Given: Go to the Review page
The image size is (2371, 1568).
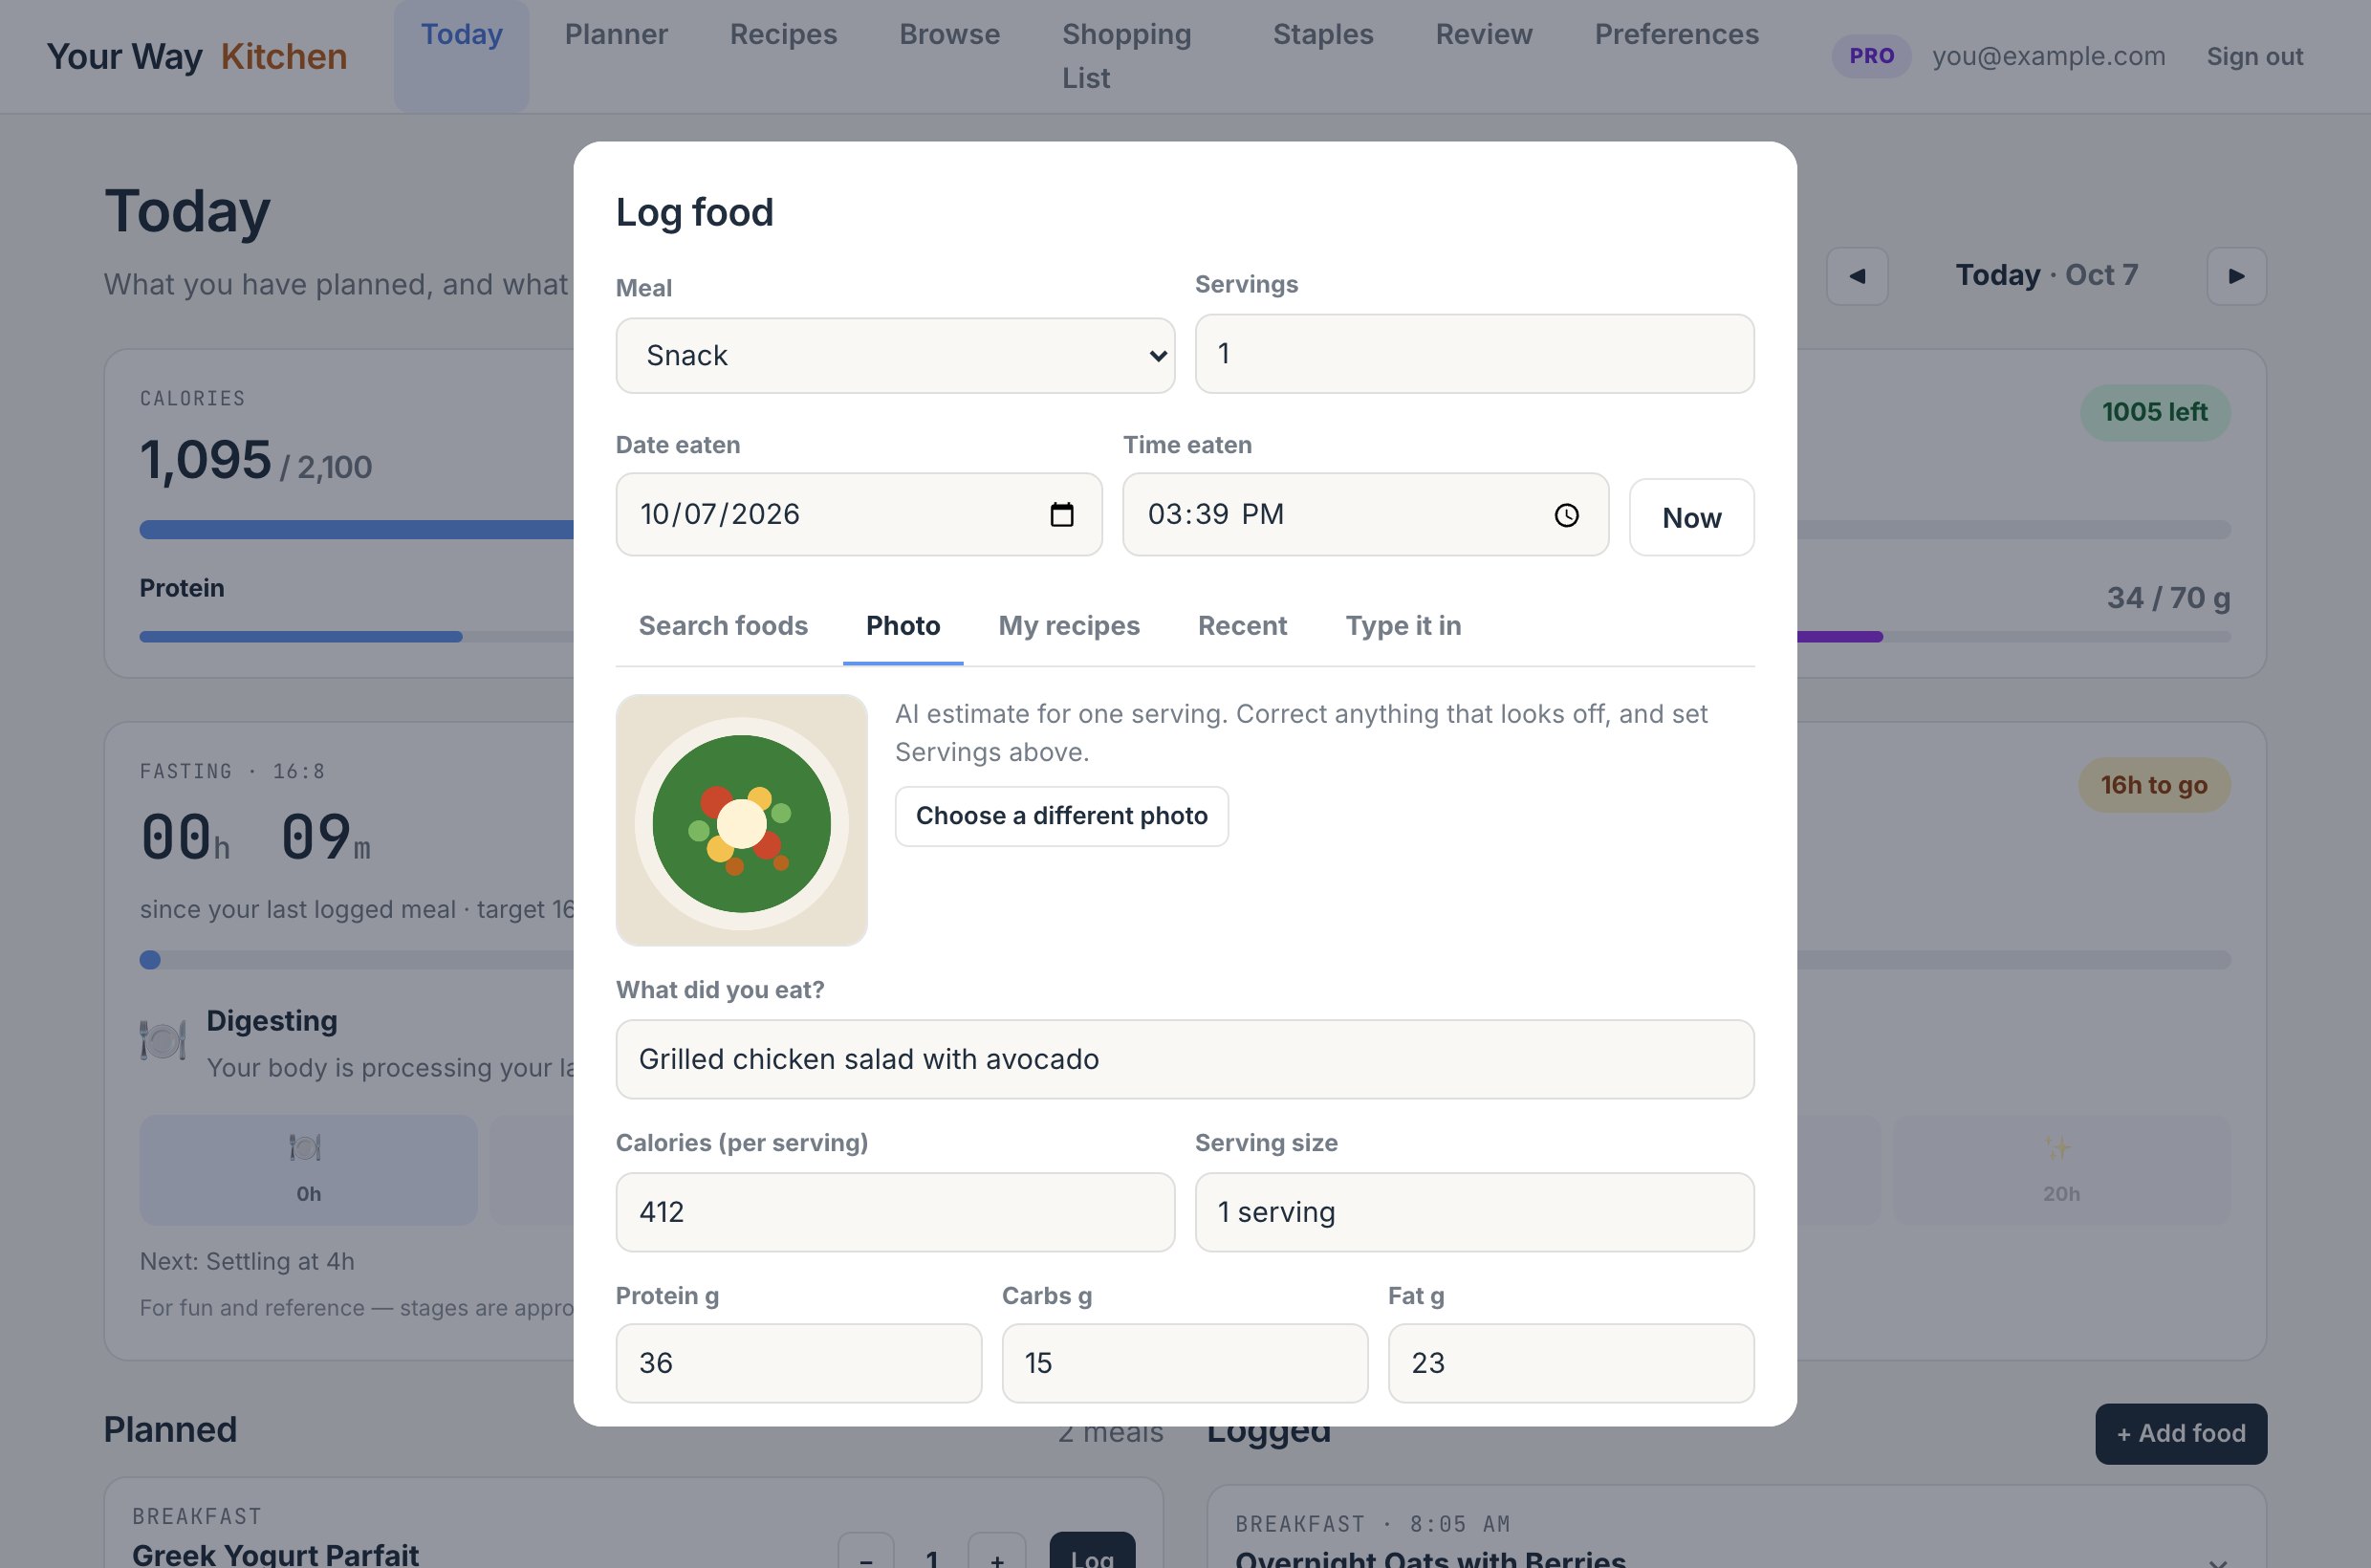Looking at the screenshot, I should click(1484, 34).
